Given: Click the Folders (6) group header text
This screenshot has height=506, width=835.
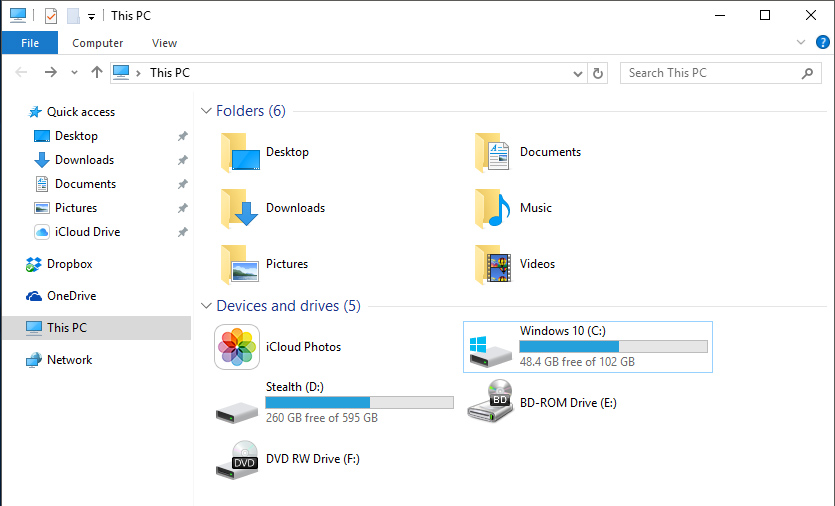Looking at the screenshot, I should tap(251, 111).
